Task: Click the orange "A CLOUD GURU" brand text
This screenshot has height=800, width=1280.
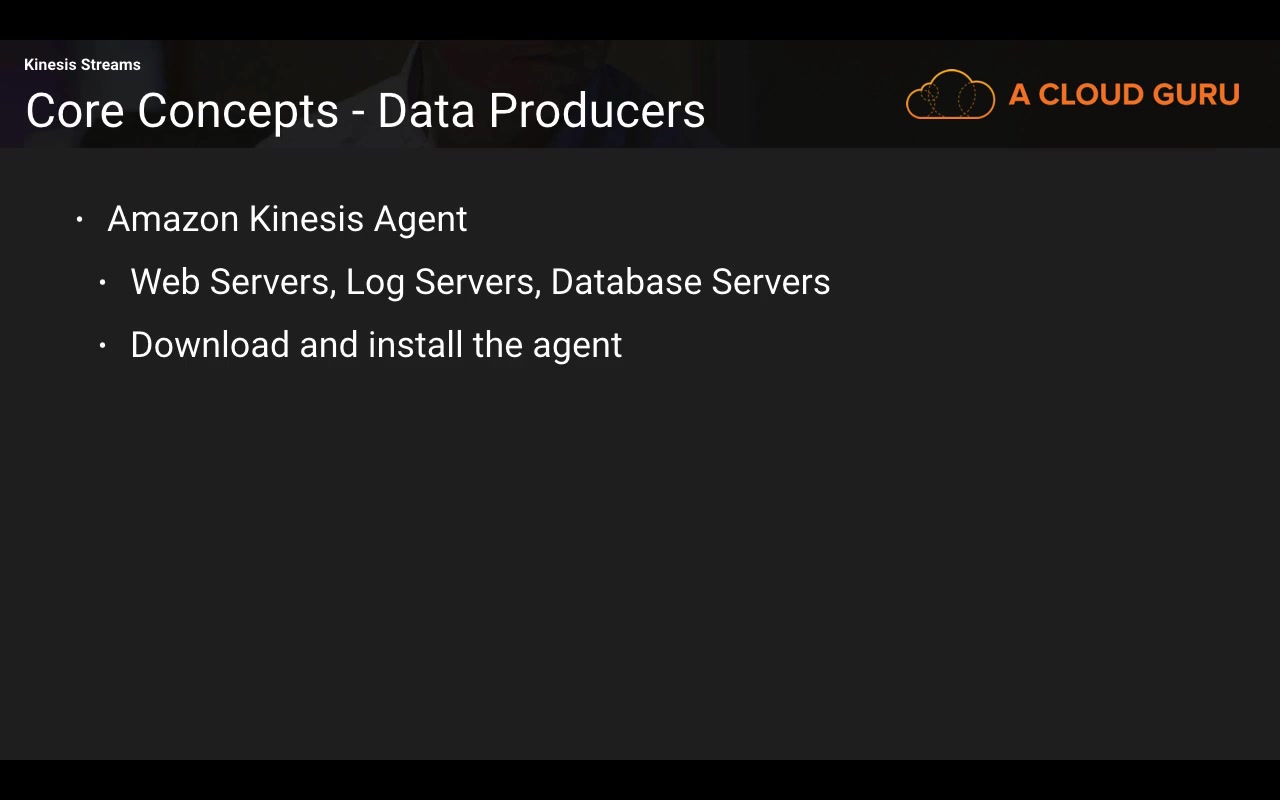Action: point(1124,95)
